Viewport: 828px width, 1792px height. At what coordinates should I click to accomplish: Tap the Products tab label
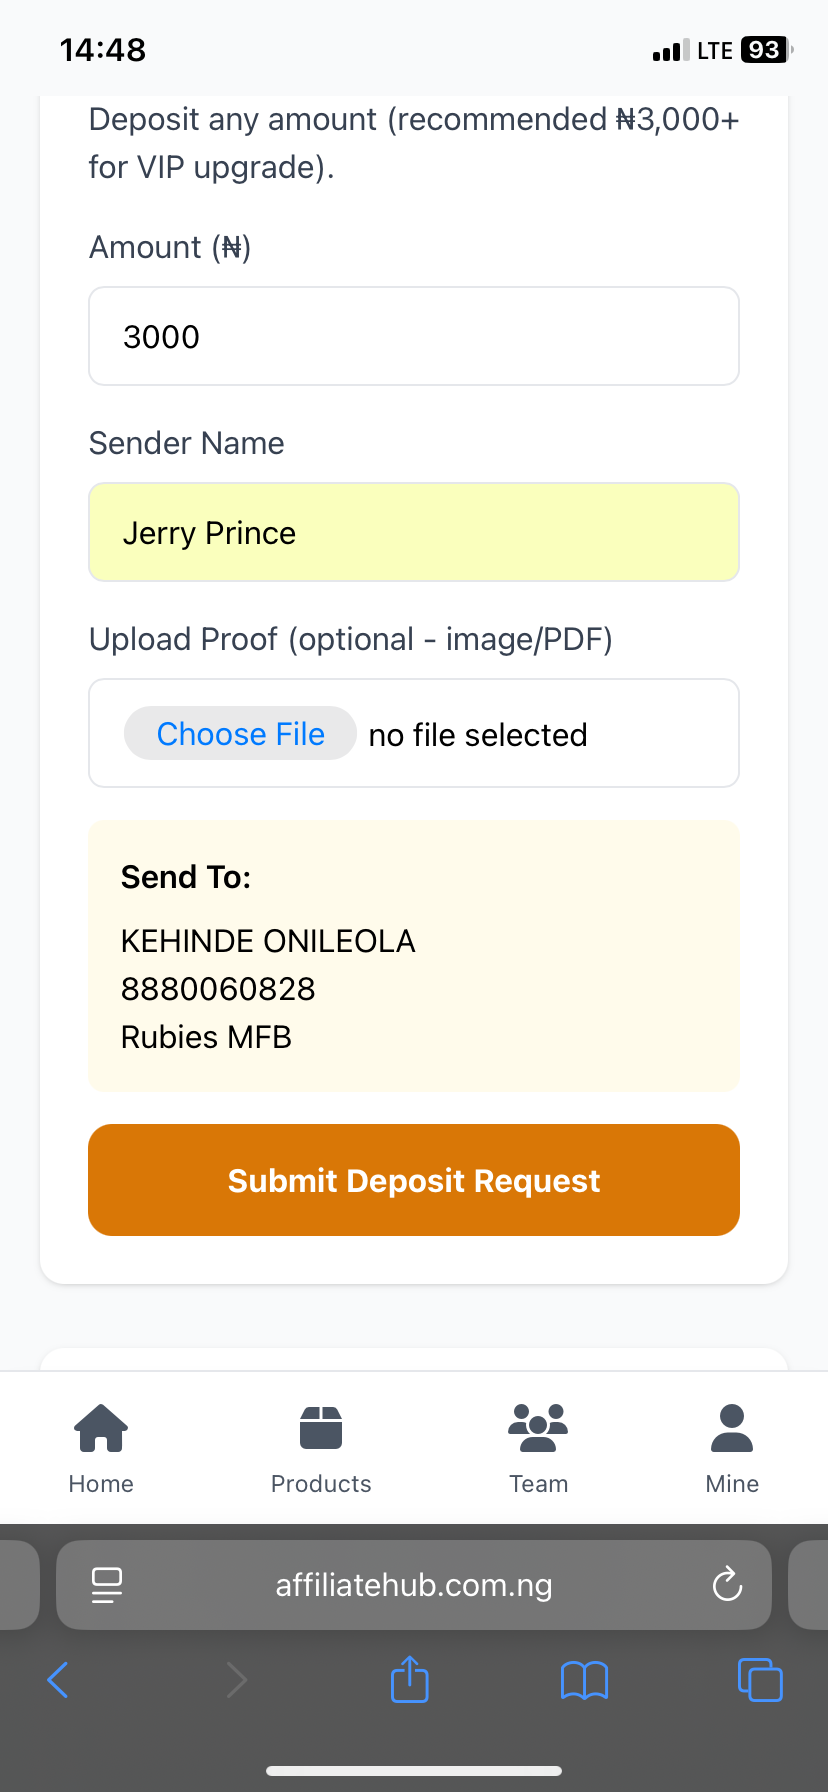321,1484
